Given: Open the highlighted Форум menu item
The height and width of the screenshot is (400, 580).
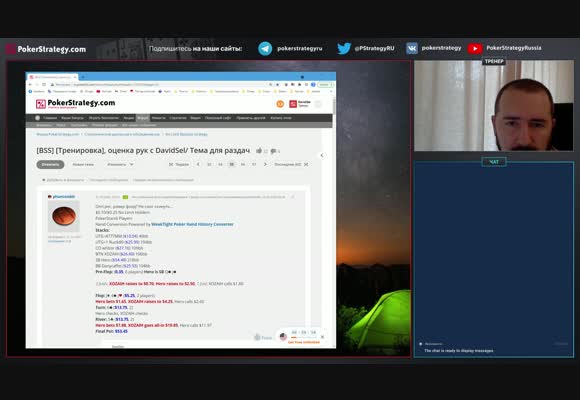Looking at the screenshot, I should (x=142, y=118).
